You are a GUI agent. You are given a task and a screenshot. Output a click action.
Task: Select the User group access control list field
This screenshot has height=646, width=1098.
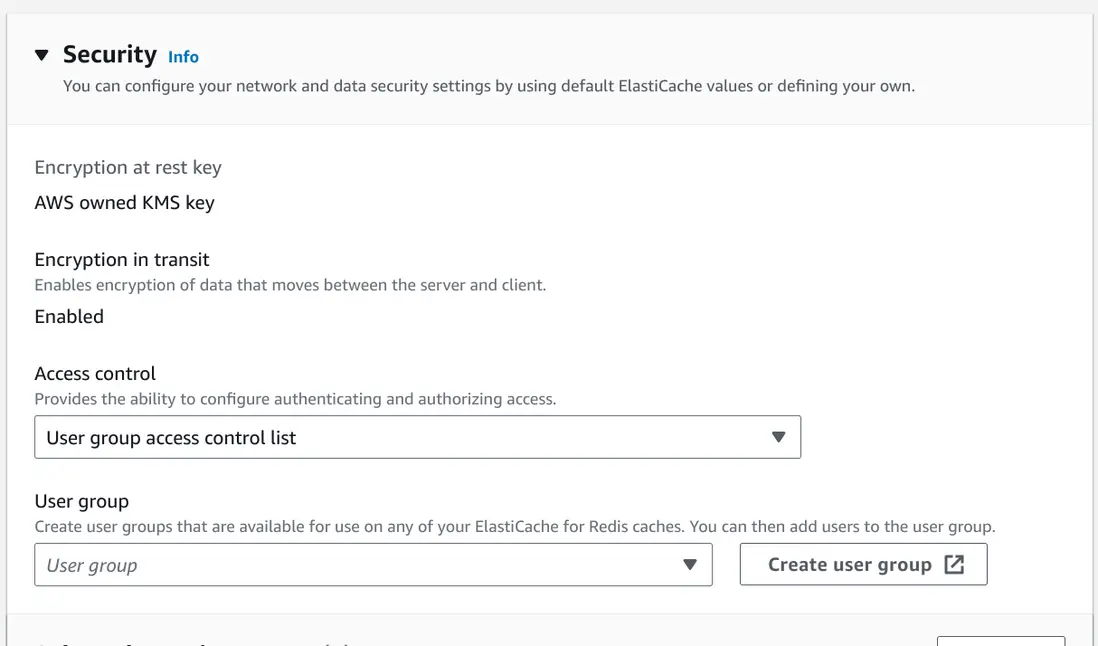click(x=400, y=437)
